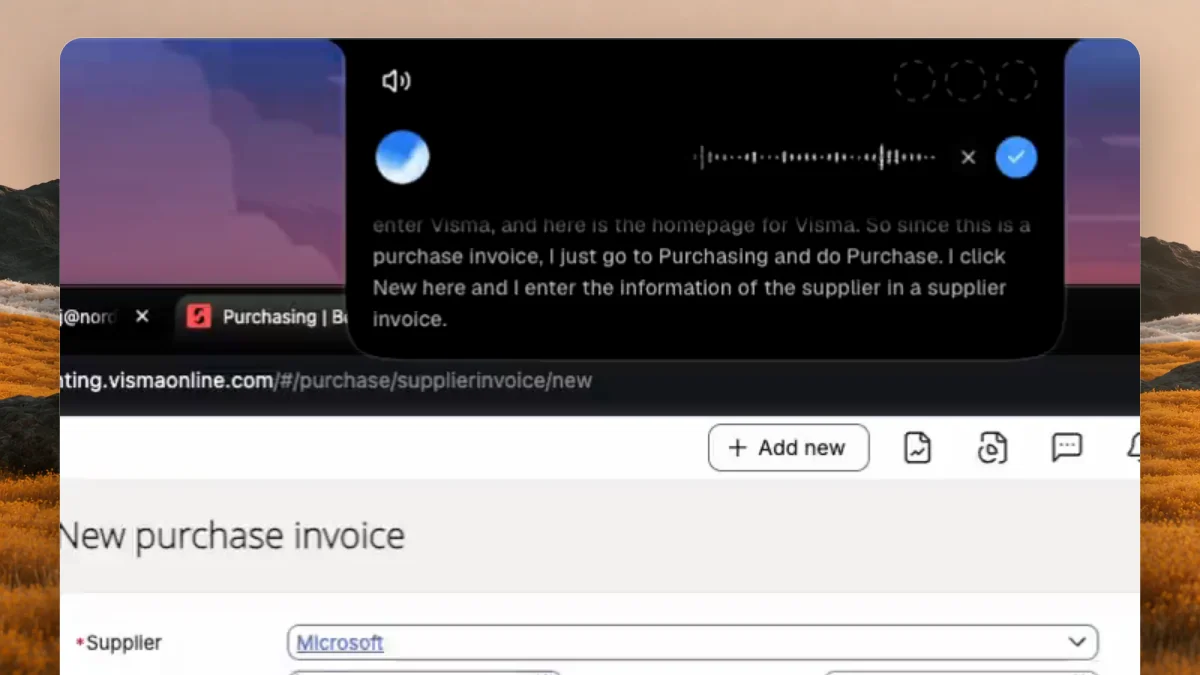Click the blue orb avatar in the overlay
This screenshot has height=675, width=1200.
click(402, 157)
